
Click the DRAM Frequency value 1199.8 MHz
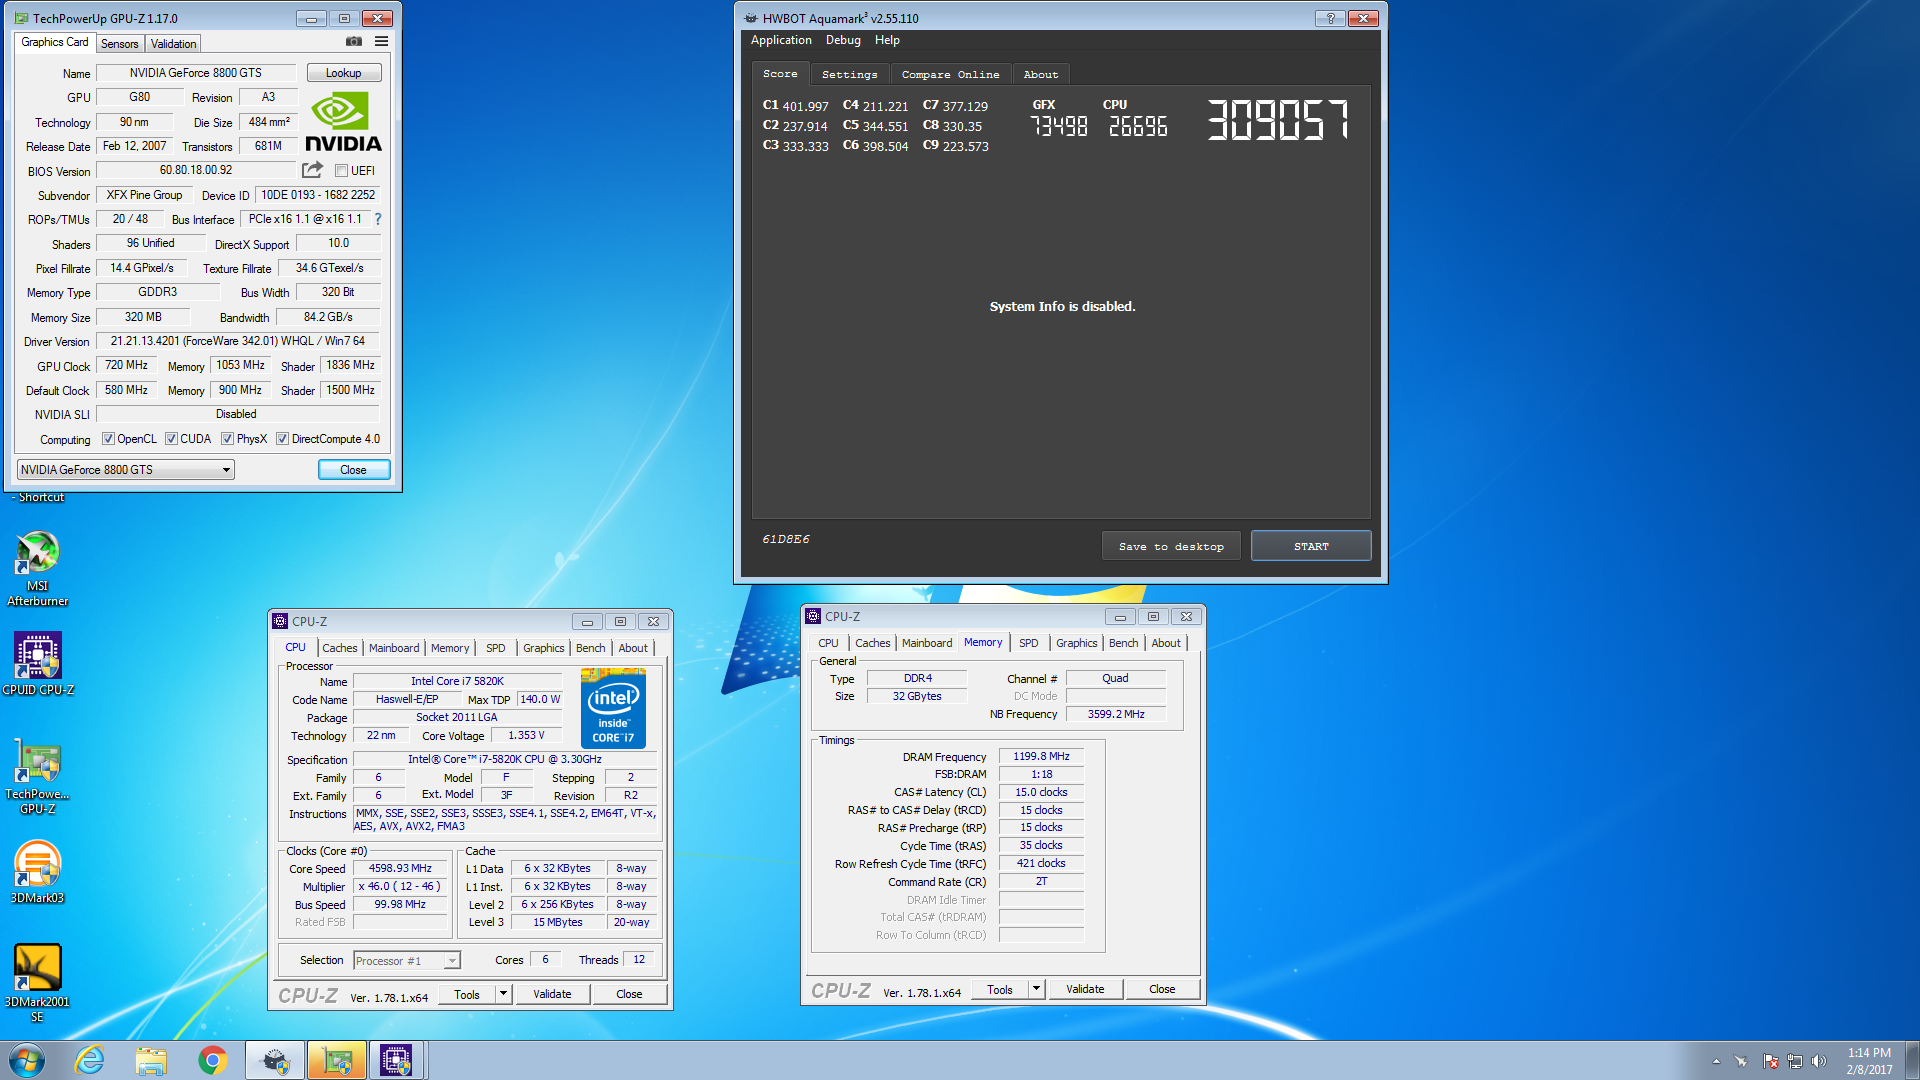point(1041,757)
